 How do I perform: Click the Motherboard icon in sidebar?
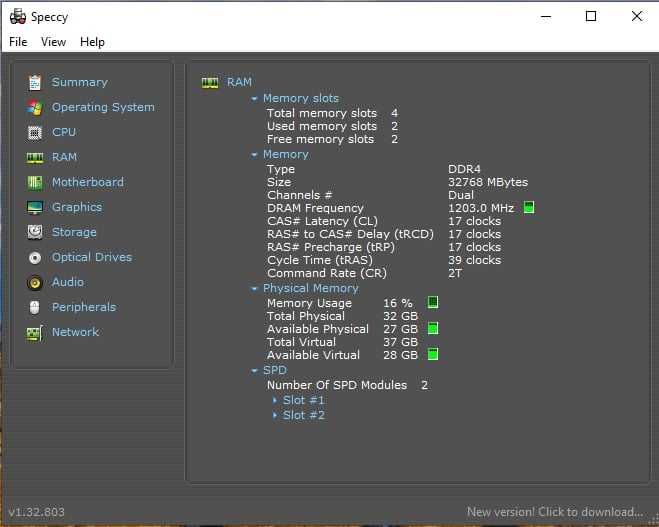click(35, 183)
